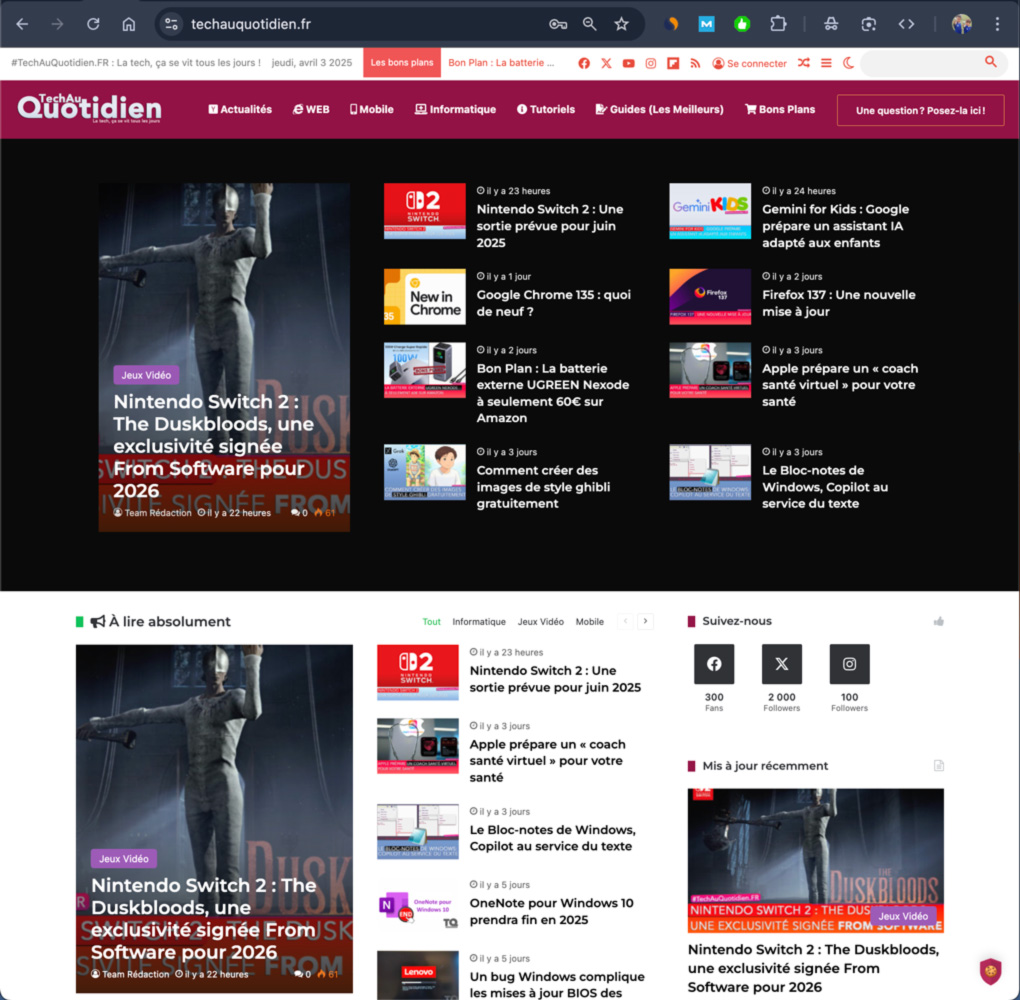Image resolution: width=1020 pixels, height=1000 pixels.
Task: Click the incognito-style hat extension icon
Action: (x=831, y=24)
